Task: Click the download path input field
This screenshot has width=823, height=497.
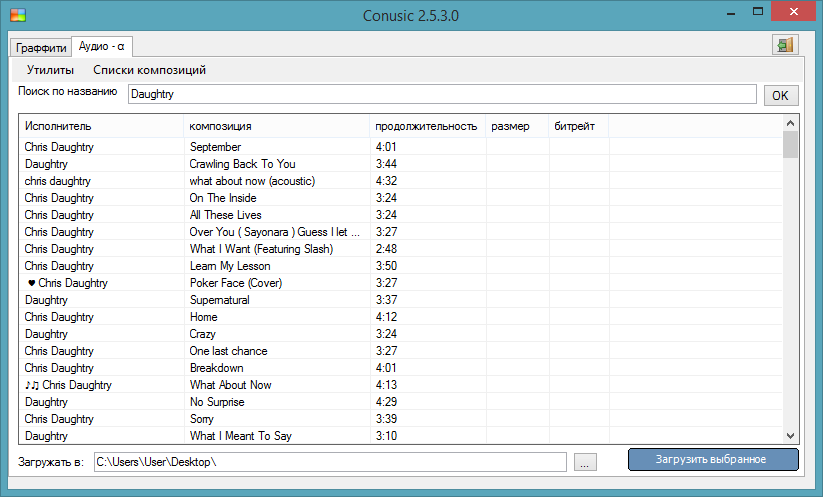Action: pyautogui.click(x=330, y=462)
